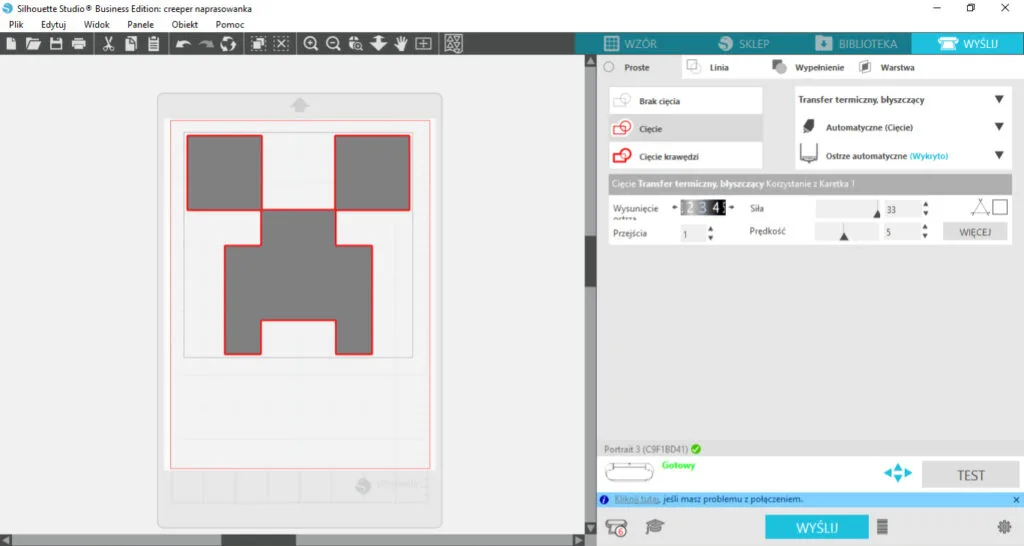Save the design with the floppy disk icon
1024x546 pixels.
coord(56,44)
